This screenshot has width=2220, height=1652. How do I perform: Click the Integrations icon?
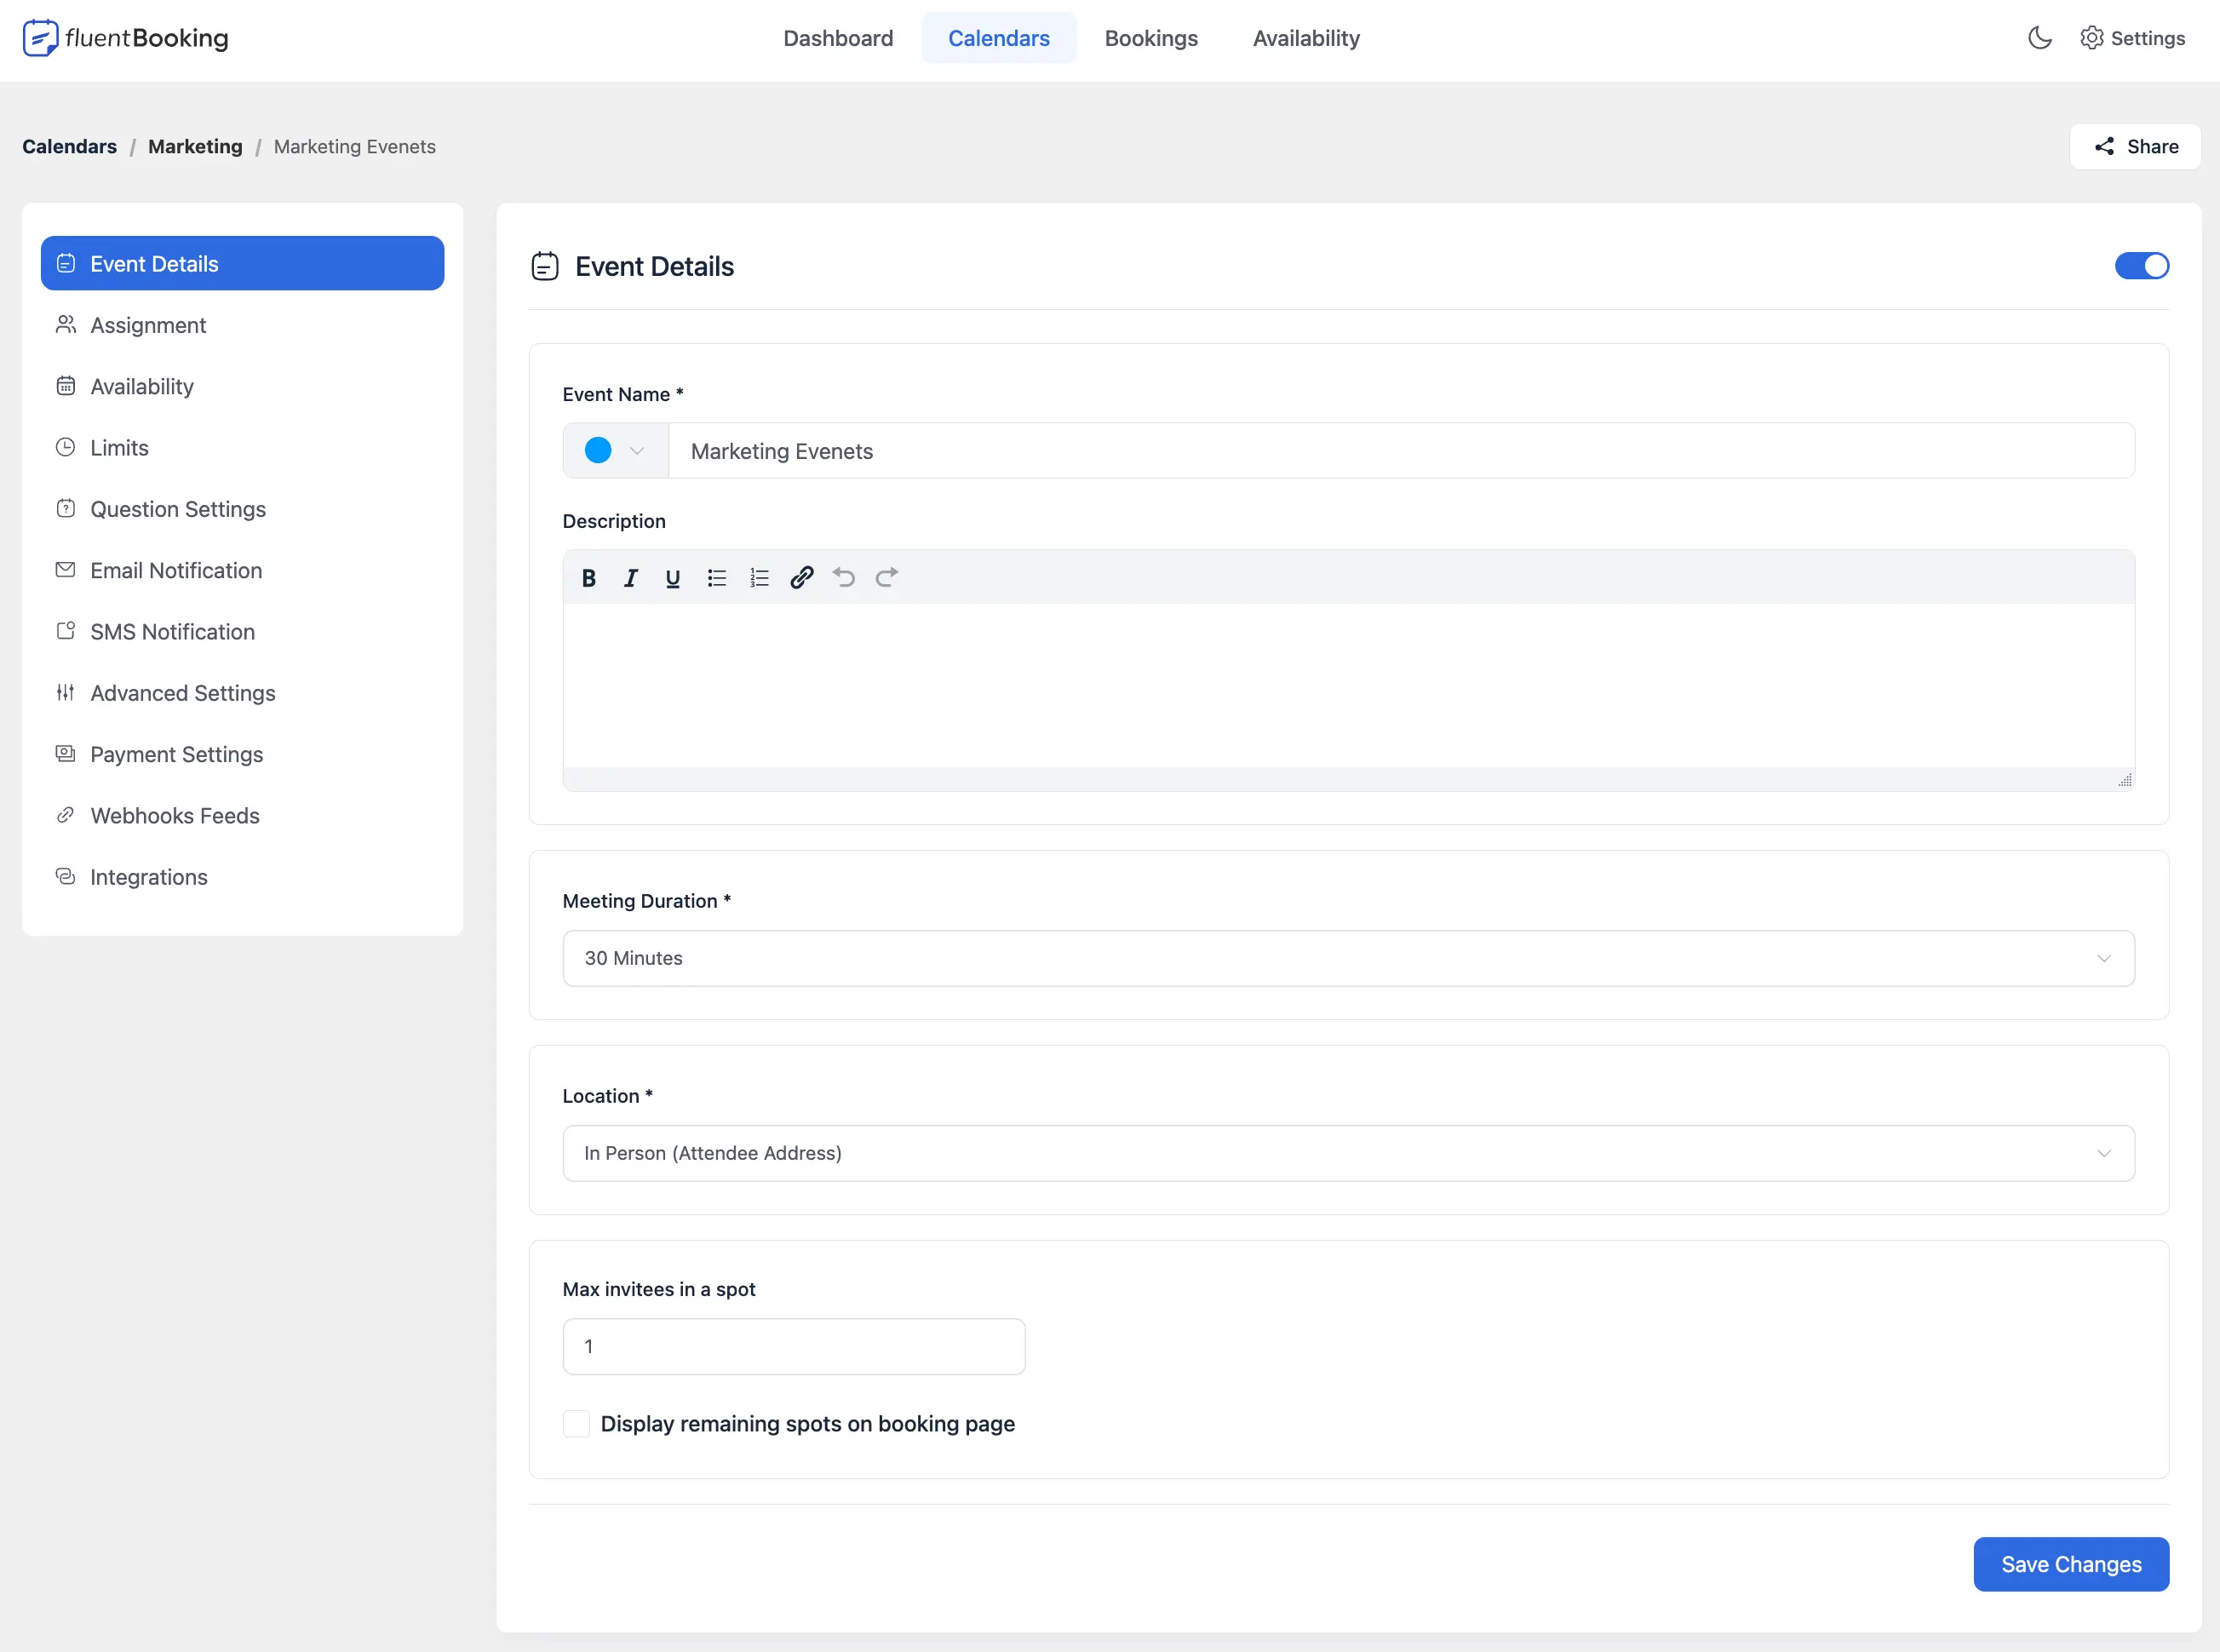tap(66, 876)
